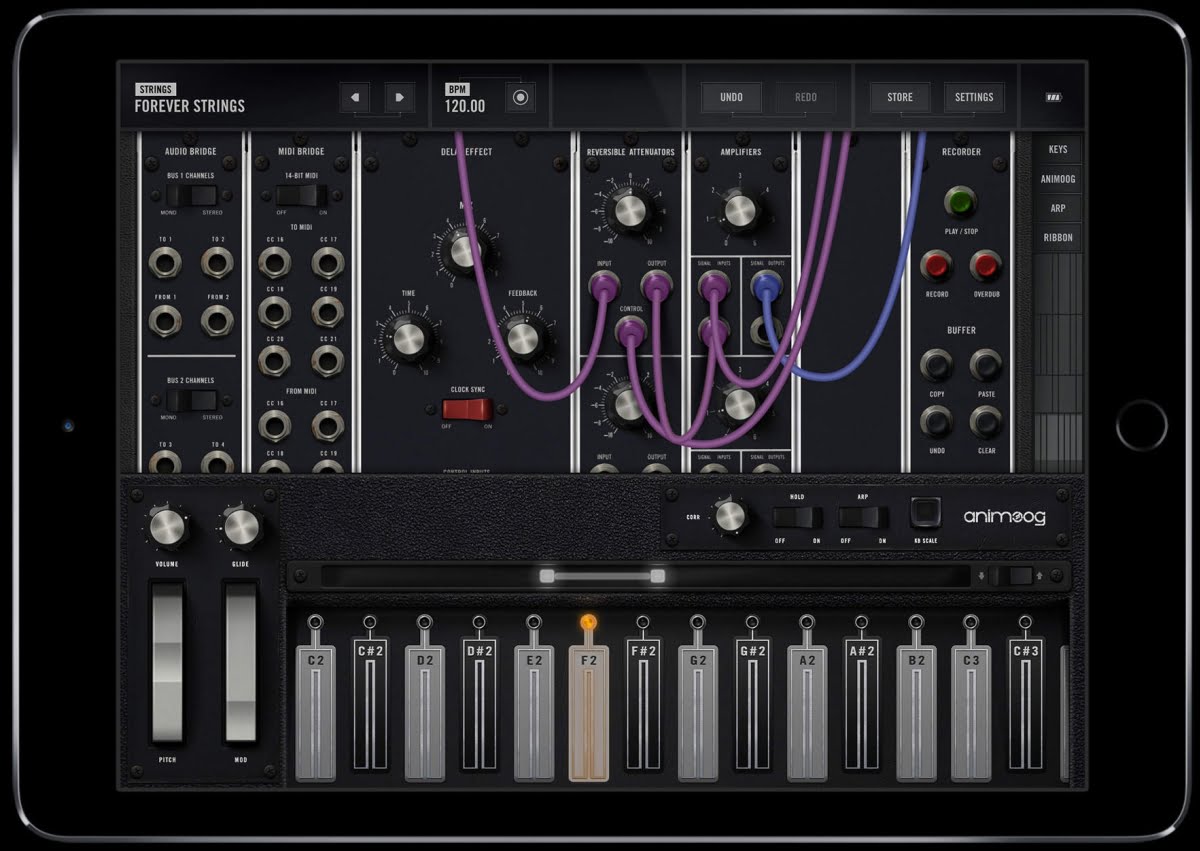The width and height of the screenshot is (1200, 851).
Task: Play the C3 key
Action: (971, 712)
